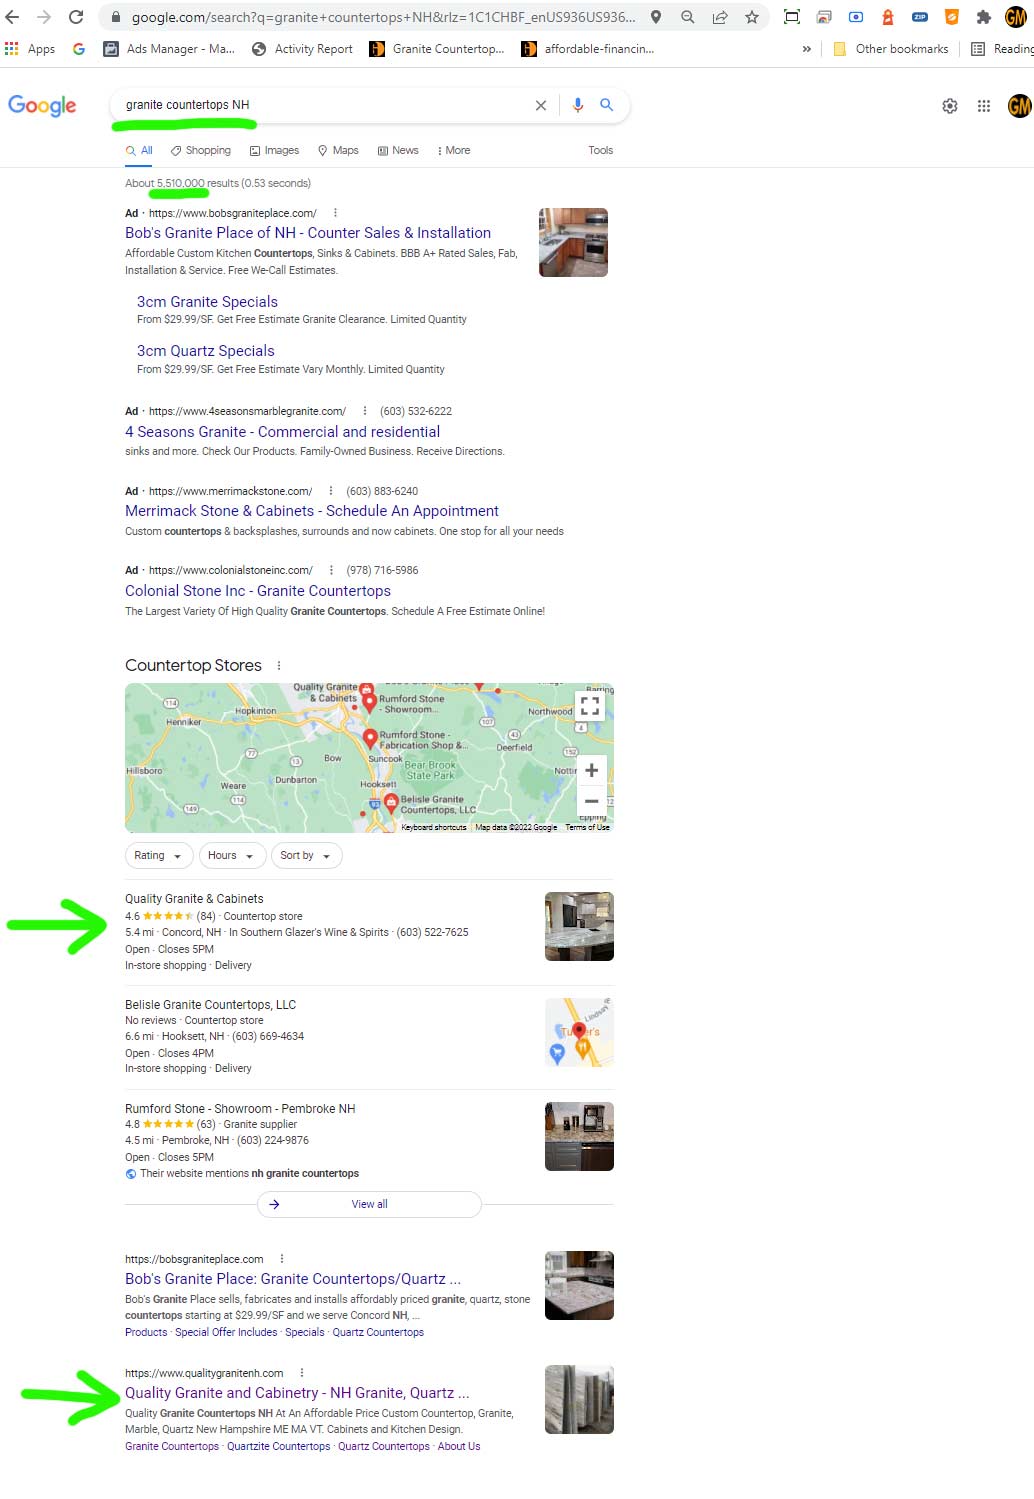
Task: Open the Sort by dropdown
Action: tap(306, 856)
